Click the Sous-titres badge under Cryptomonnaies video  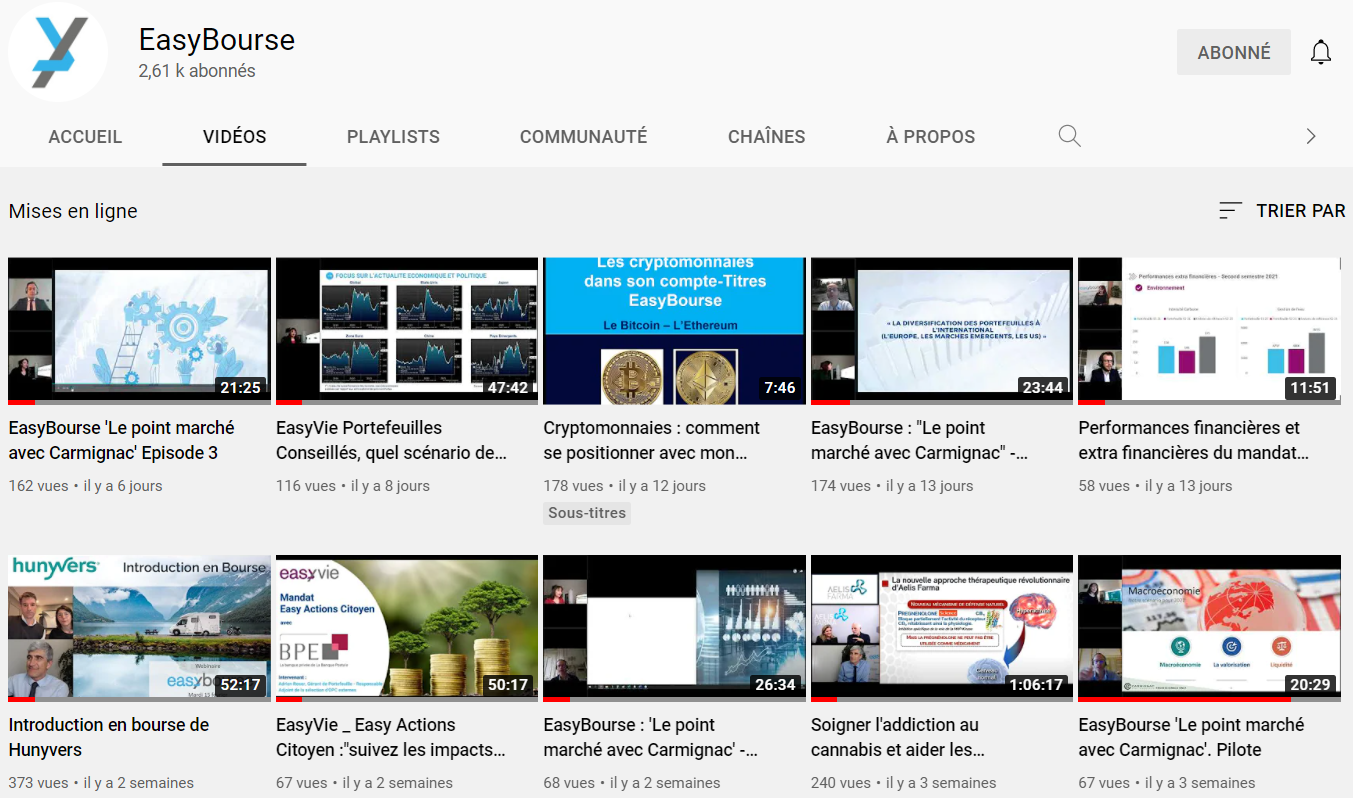pyautogui.click(x=587, y=513)
